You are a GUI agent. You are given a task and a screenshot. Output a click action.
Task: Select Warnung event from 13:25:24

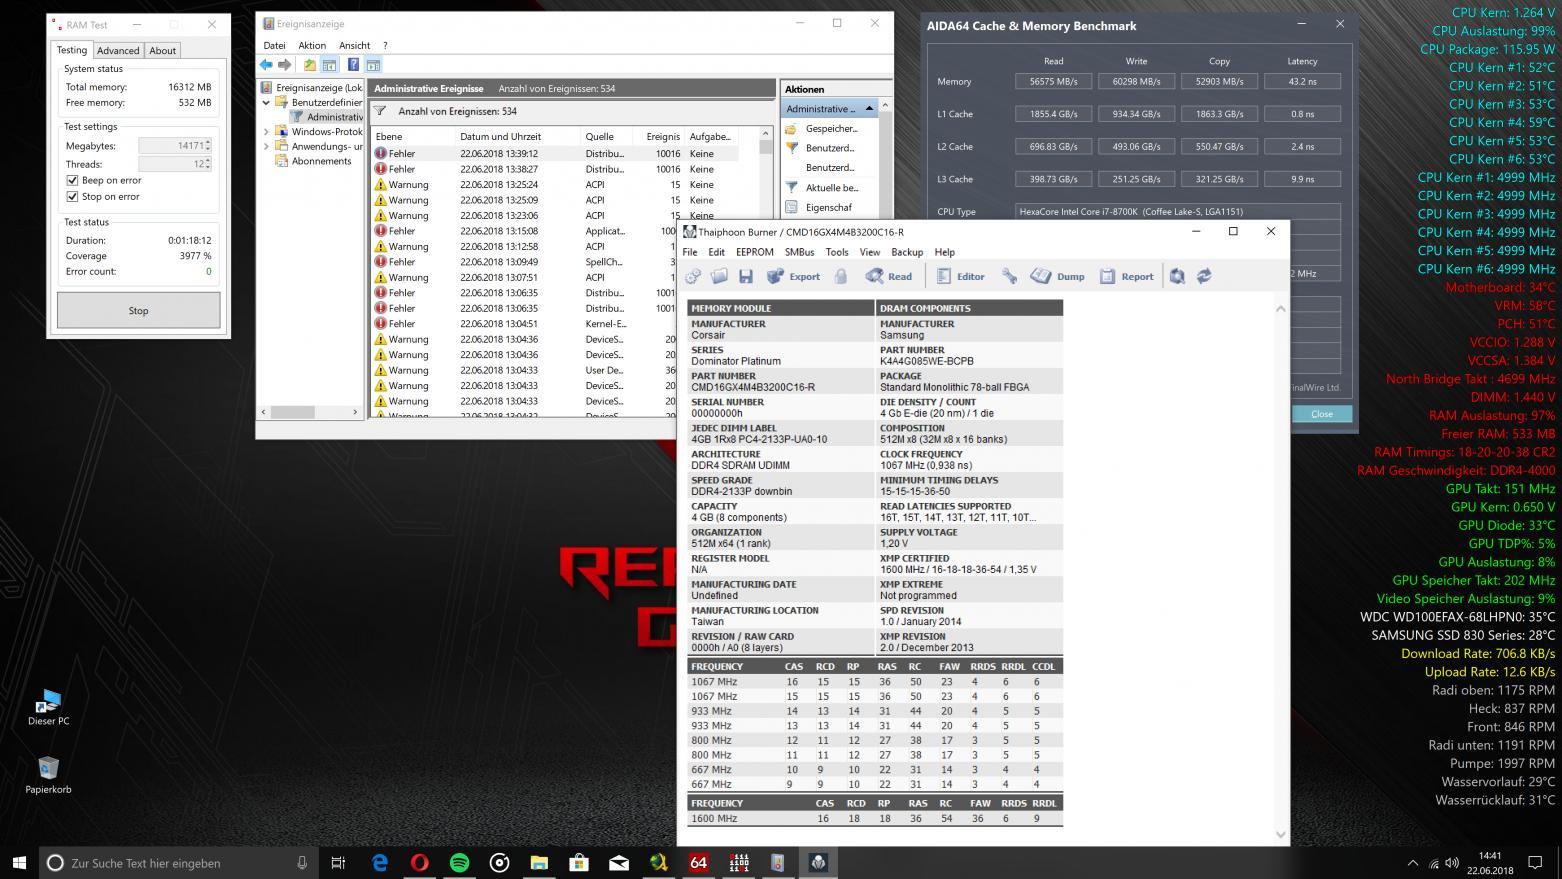555,185
